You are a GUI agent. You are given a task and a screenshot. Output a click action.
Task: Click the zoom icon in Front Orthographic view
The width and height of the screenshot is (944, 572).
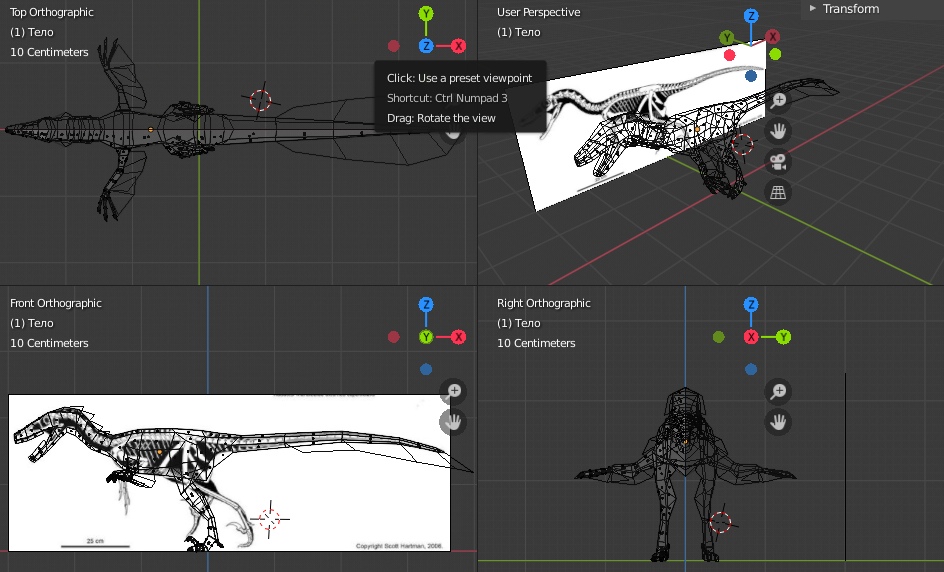(454, 391)
